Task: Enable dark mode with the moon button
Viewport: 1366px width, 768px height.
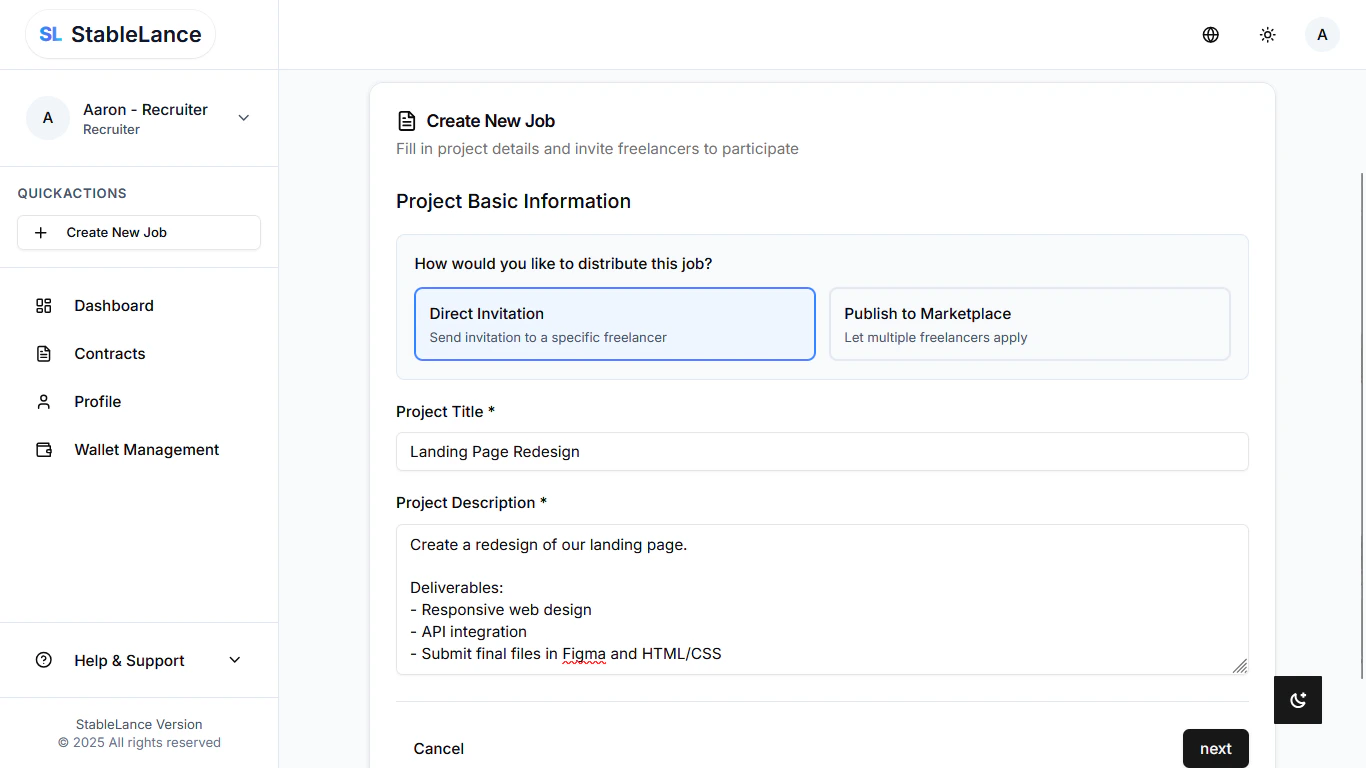Action: coord(1297,700)
